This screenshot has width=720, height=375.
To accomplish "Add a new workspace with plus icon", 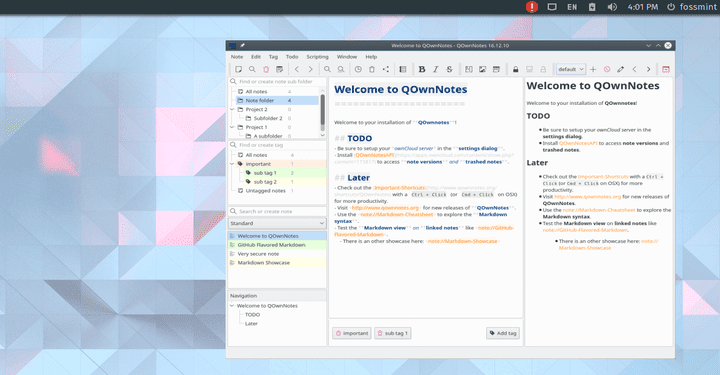I will pos(593,69).
